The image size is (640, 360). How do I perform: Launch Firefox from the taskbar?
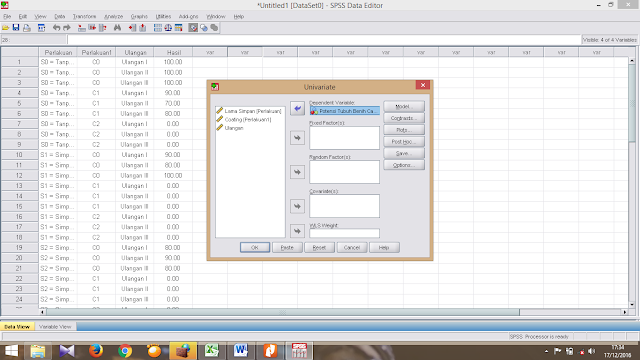(x=96, y=351)
